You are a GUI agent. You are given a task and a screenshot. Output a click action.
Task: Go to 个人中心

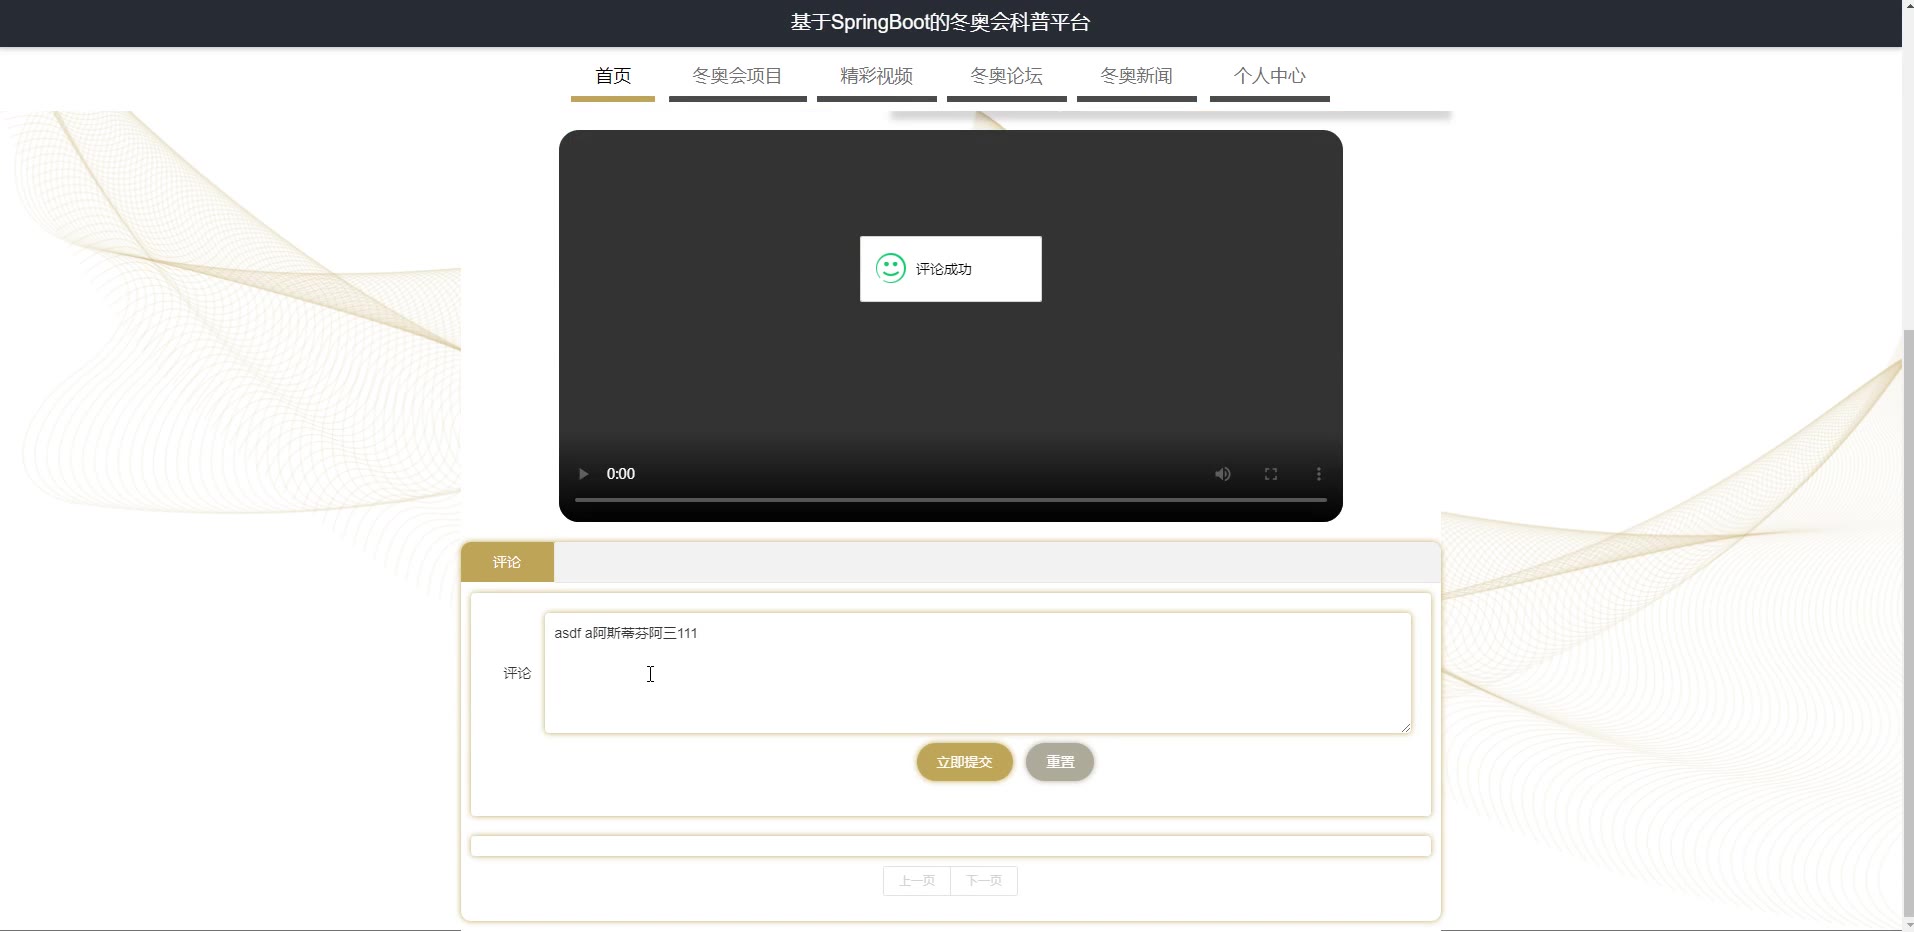coord(1269,76)
